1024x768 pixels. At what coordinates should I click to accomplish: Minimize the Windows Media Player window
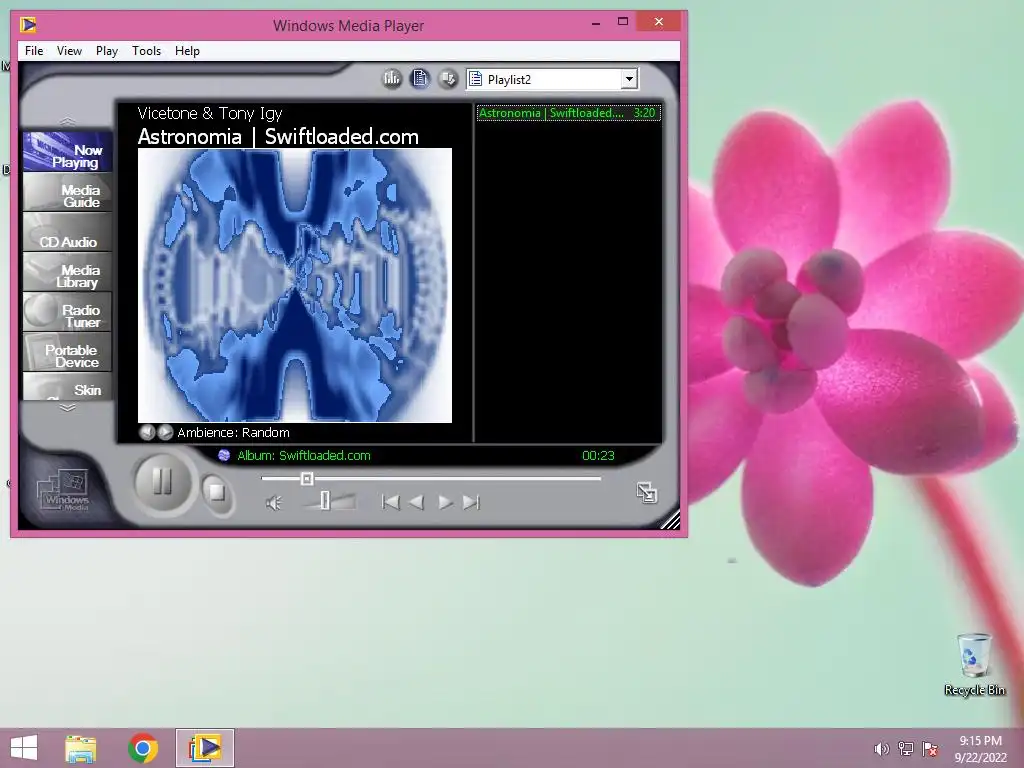point(596,23)
